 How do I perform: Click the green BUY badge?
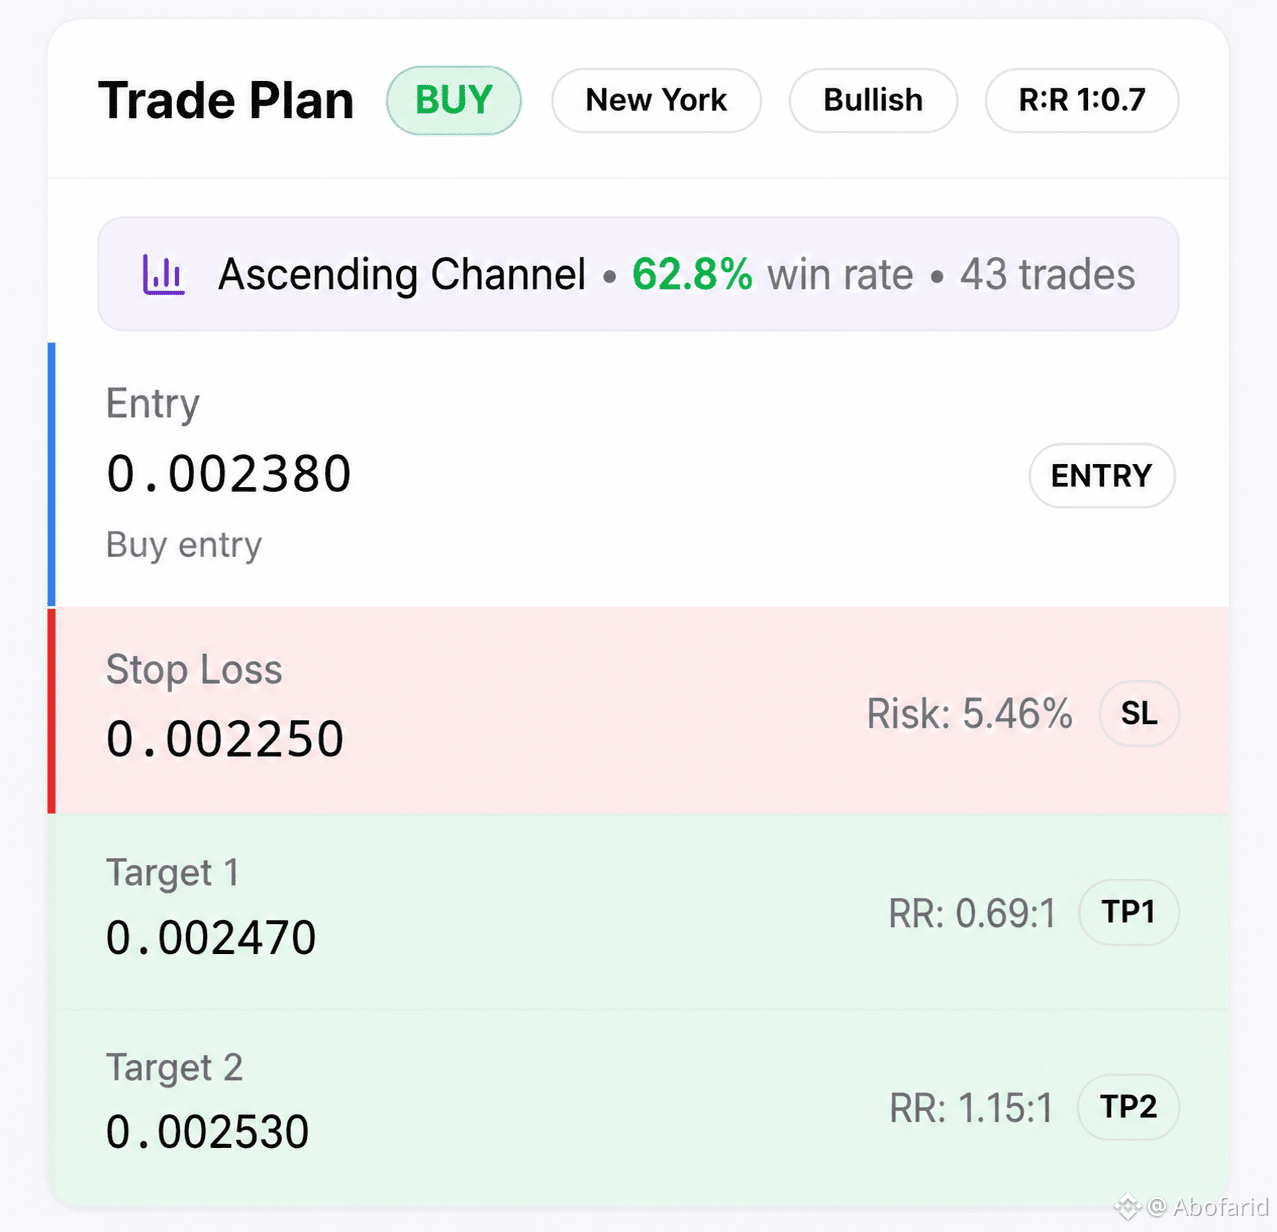[x=454, y=100]
